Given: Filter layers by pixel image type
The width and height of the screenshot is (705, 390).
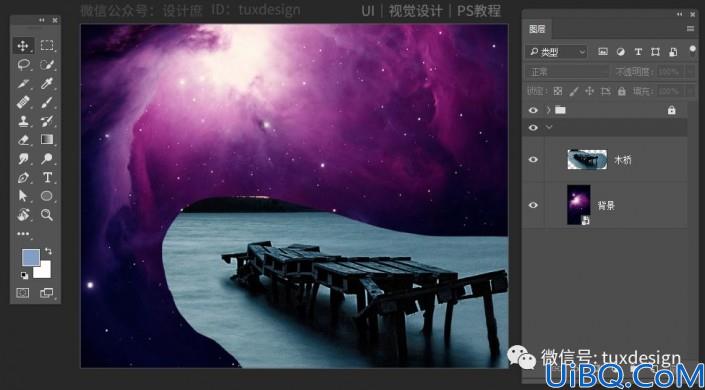Looking at the screenshot, I should point(603,52).
